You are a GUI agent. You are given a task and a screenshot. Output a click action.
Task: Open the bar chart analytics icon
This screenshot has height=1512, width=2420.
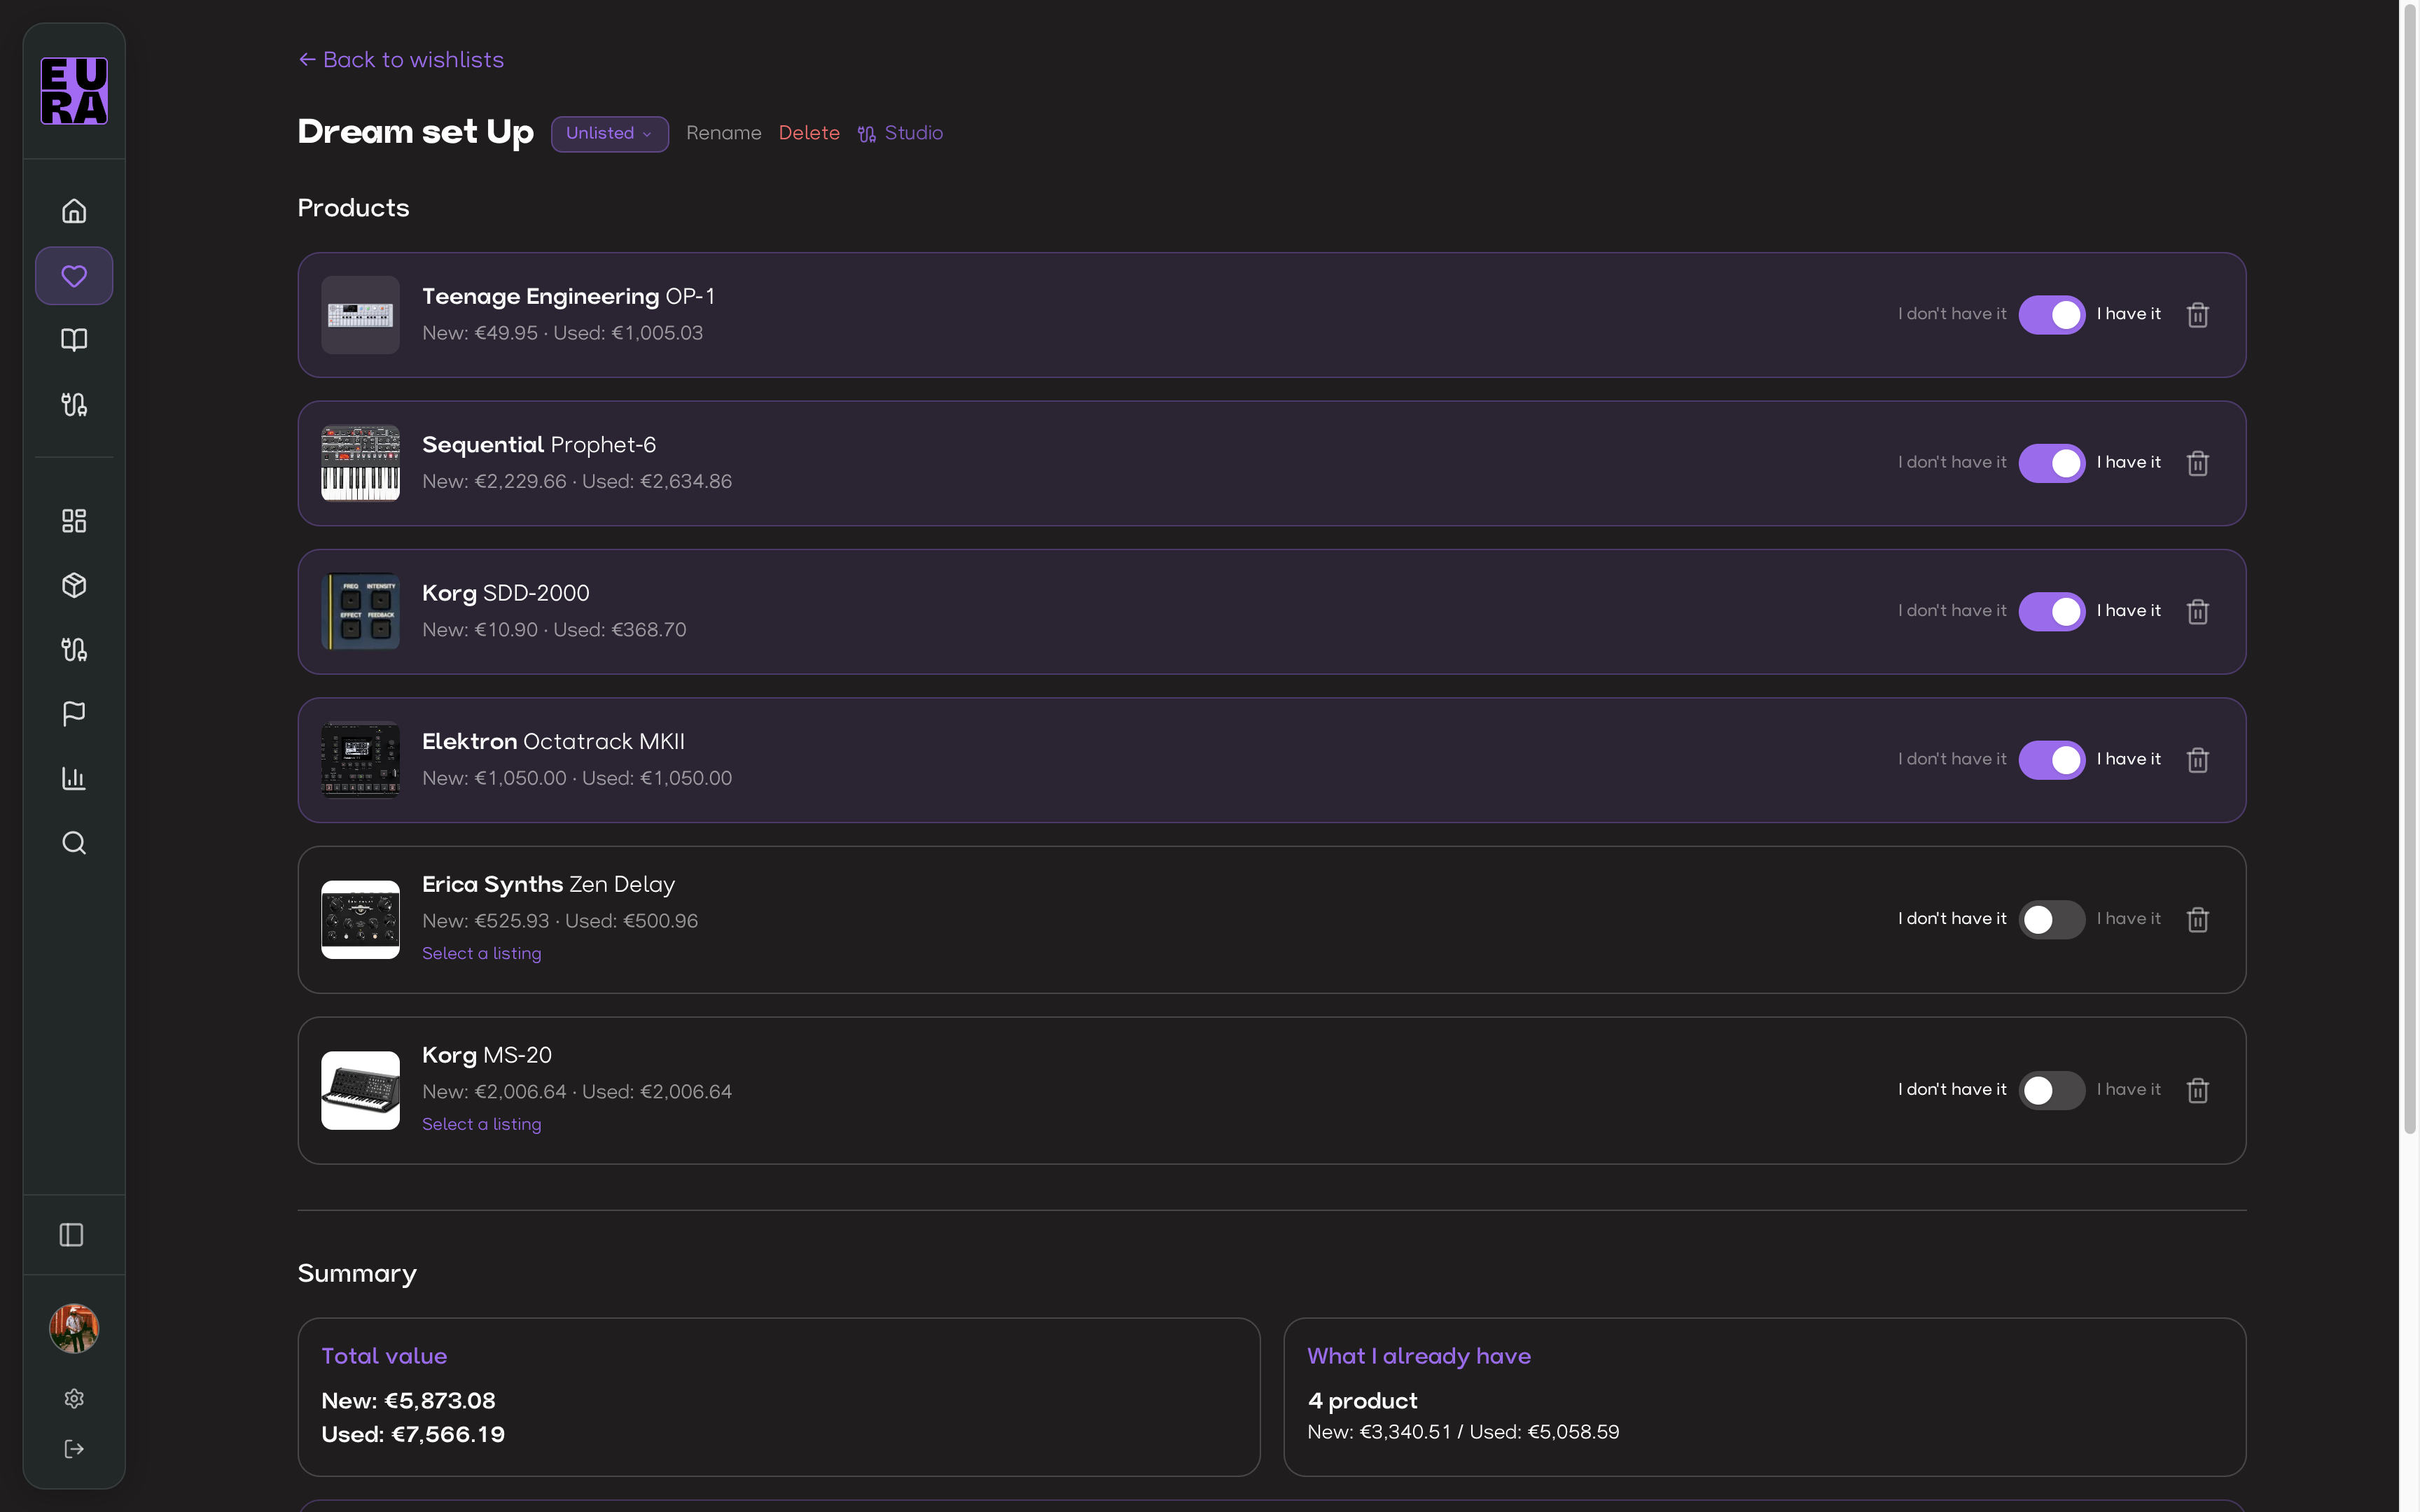[74, 778]
